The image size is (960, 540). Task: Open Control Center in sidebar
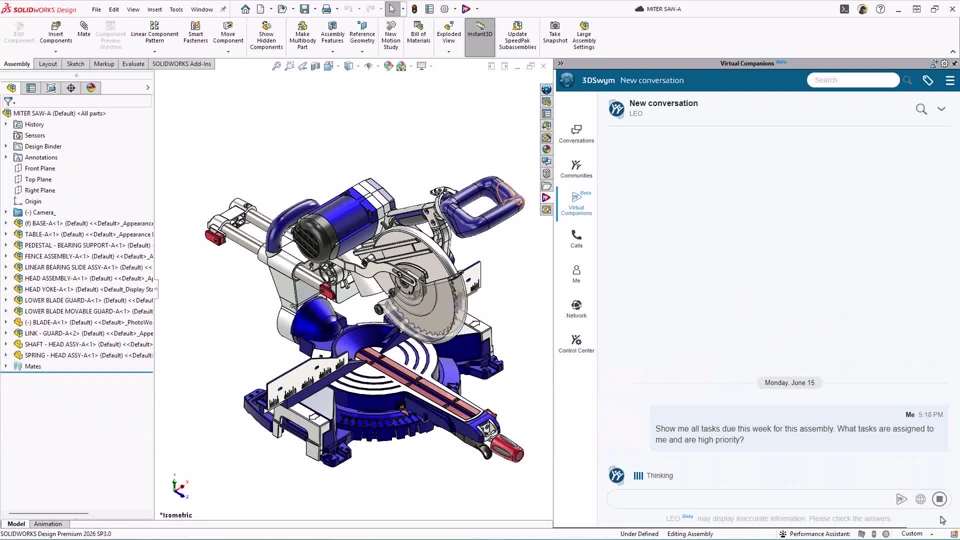[576, 343]
